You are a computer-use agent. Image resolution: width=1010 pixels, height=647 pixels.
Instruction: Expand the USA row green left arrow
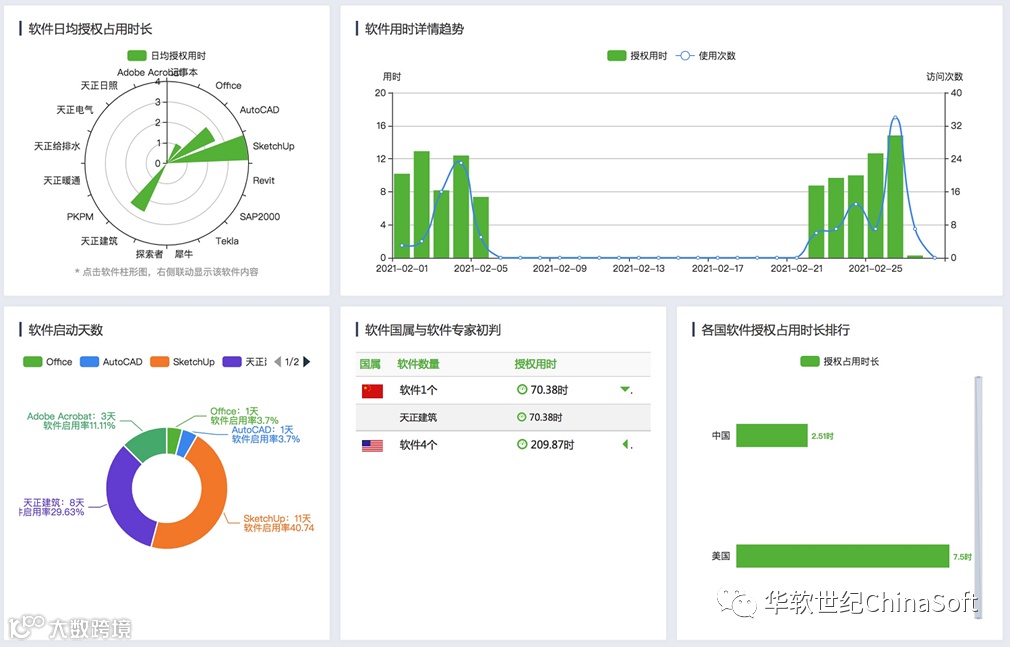click(625, 444)
